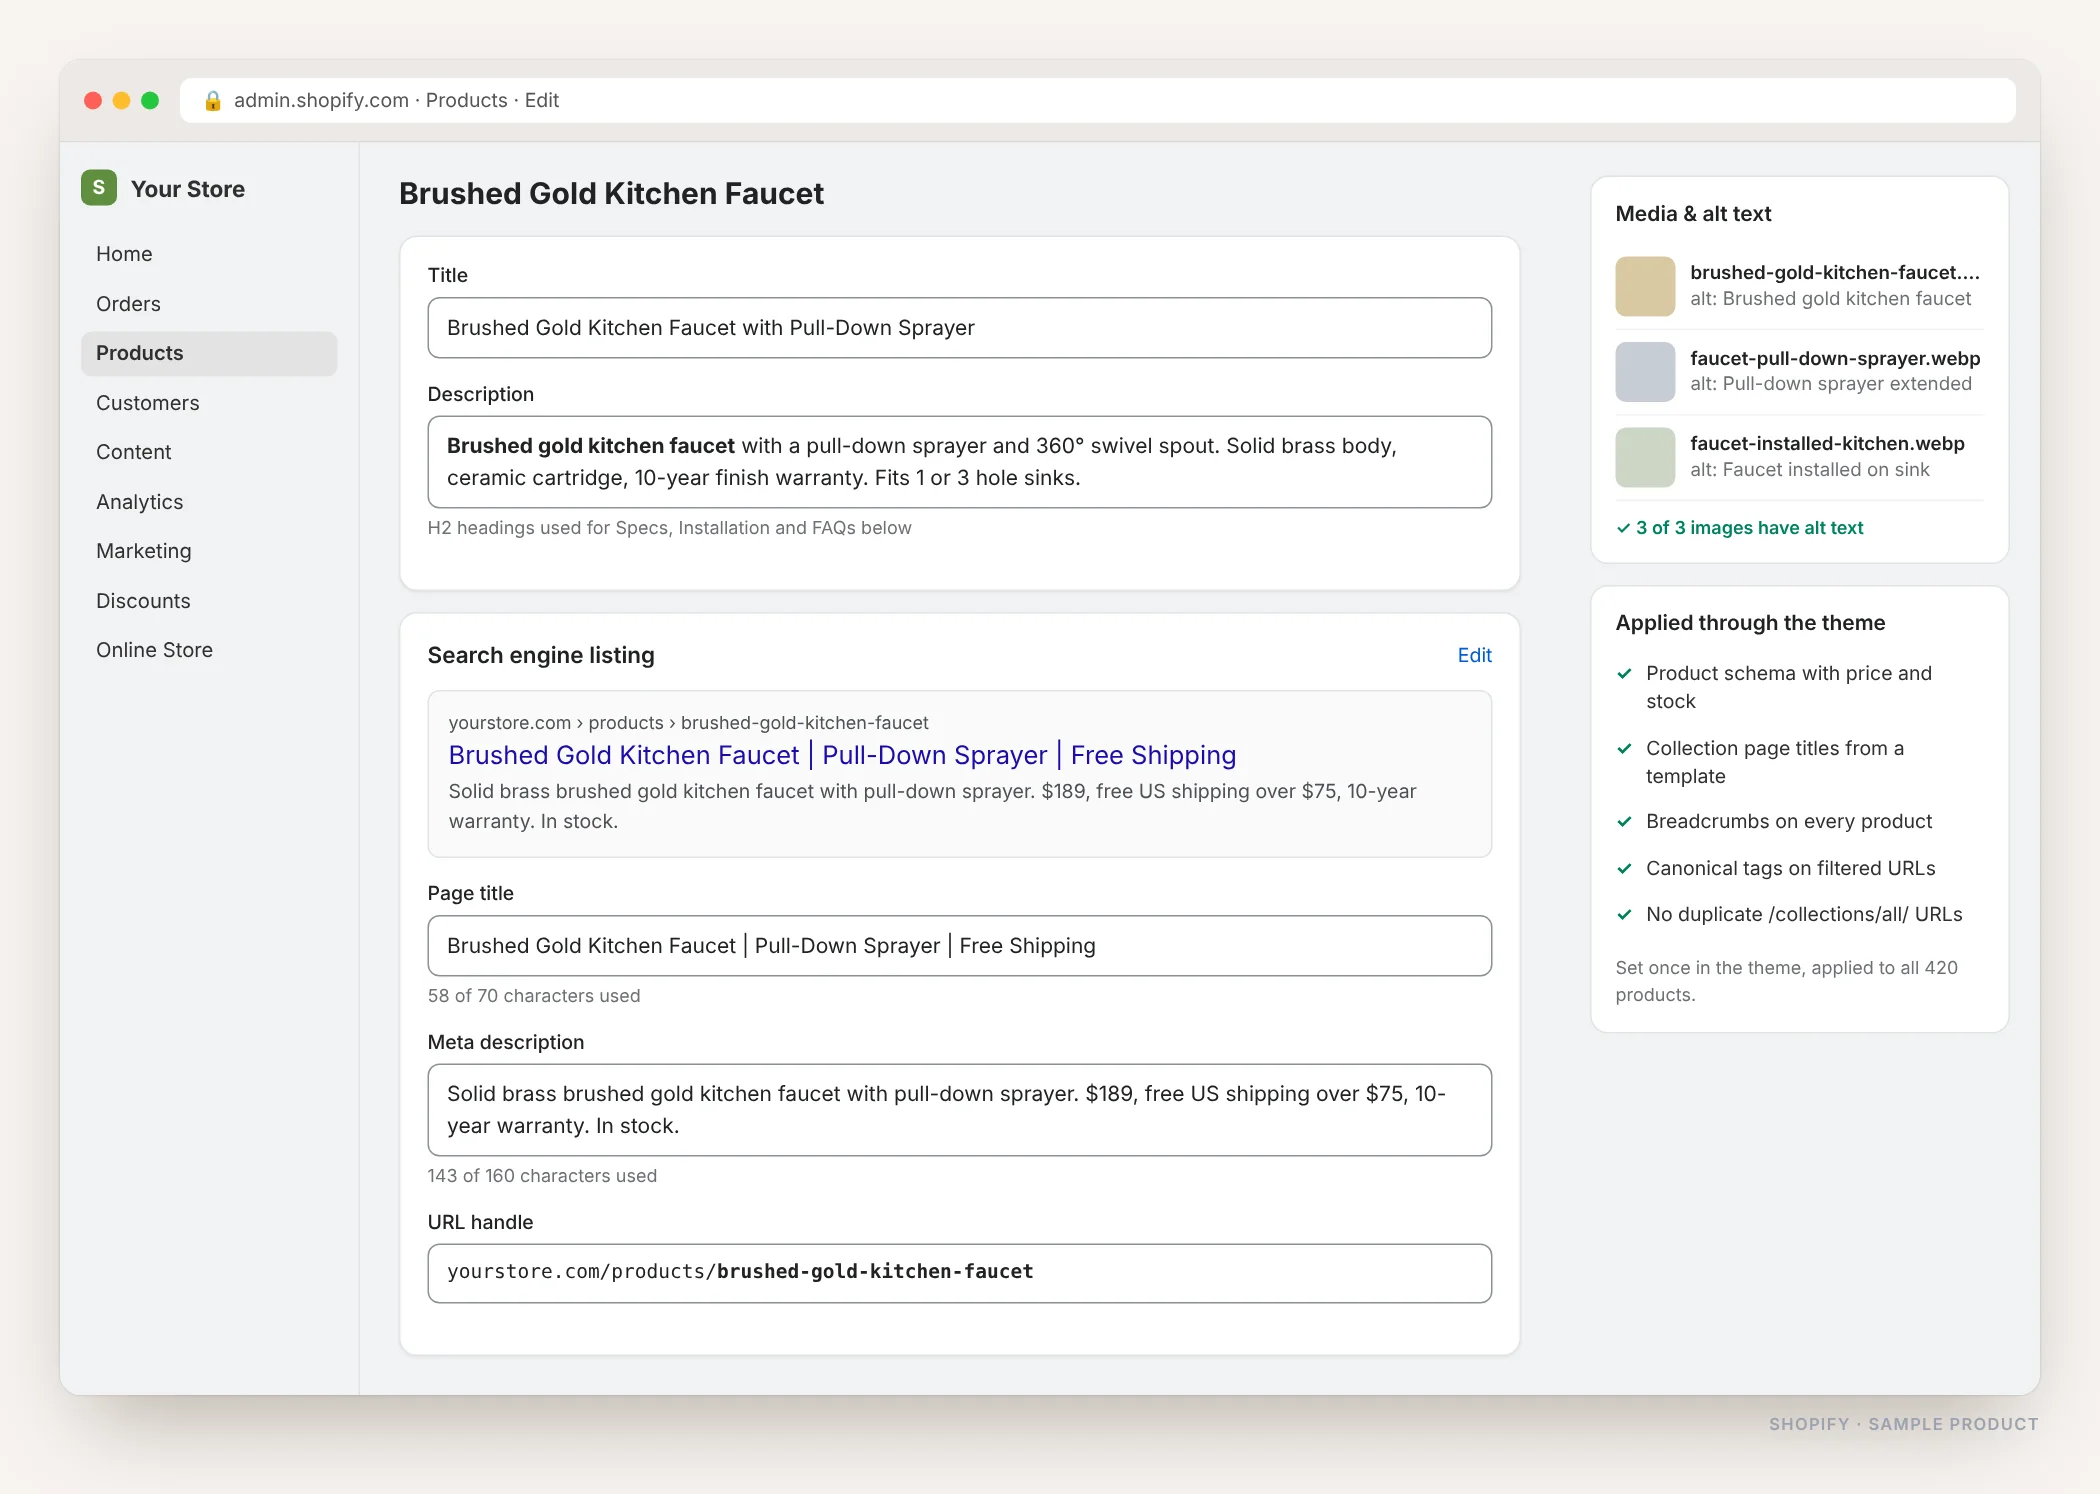Click the '3 of 3 images have alt text' status
2100x1494 pixels.
(x=1740, y=528)
